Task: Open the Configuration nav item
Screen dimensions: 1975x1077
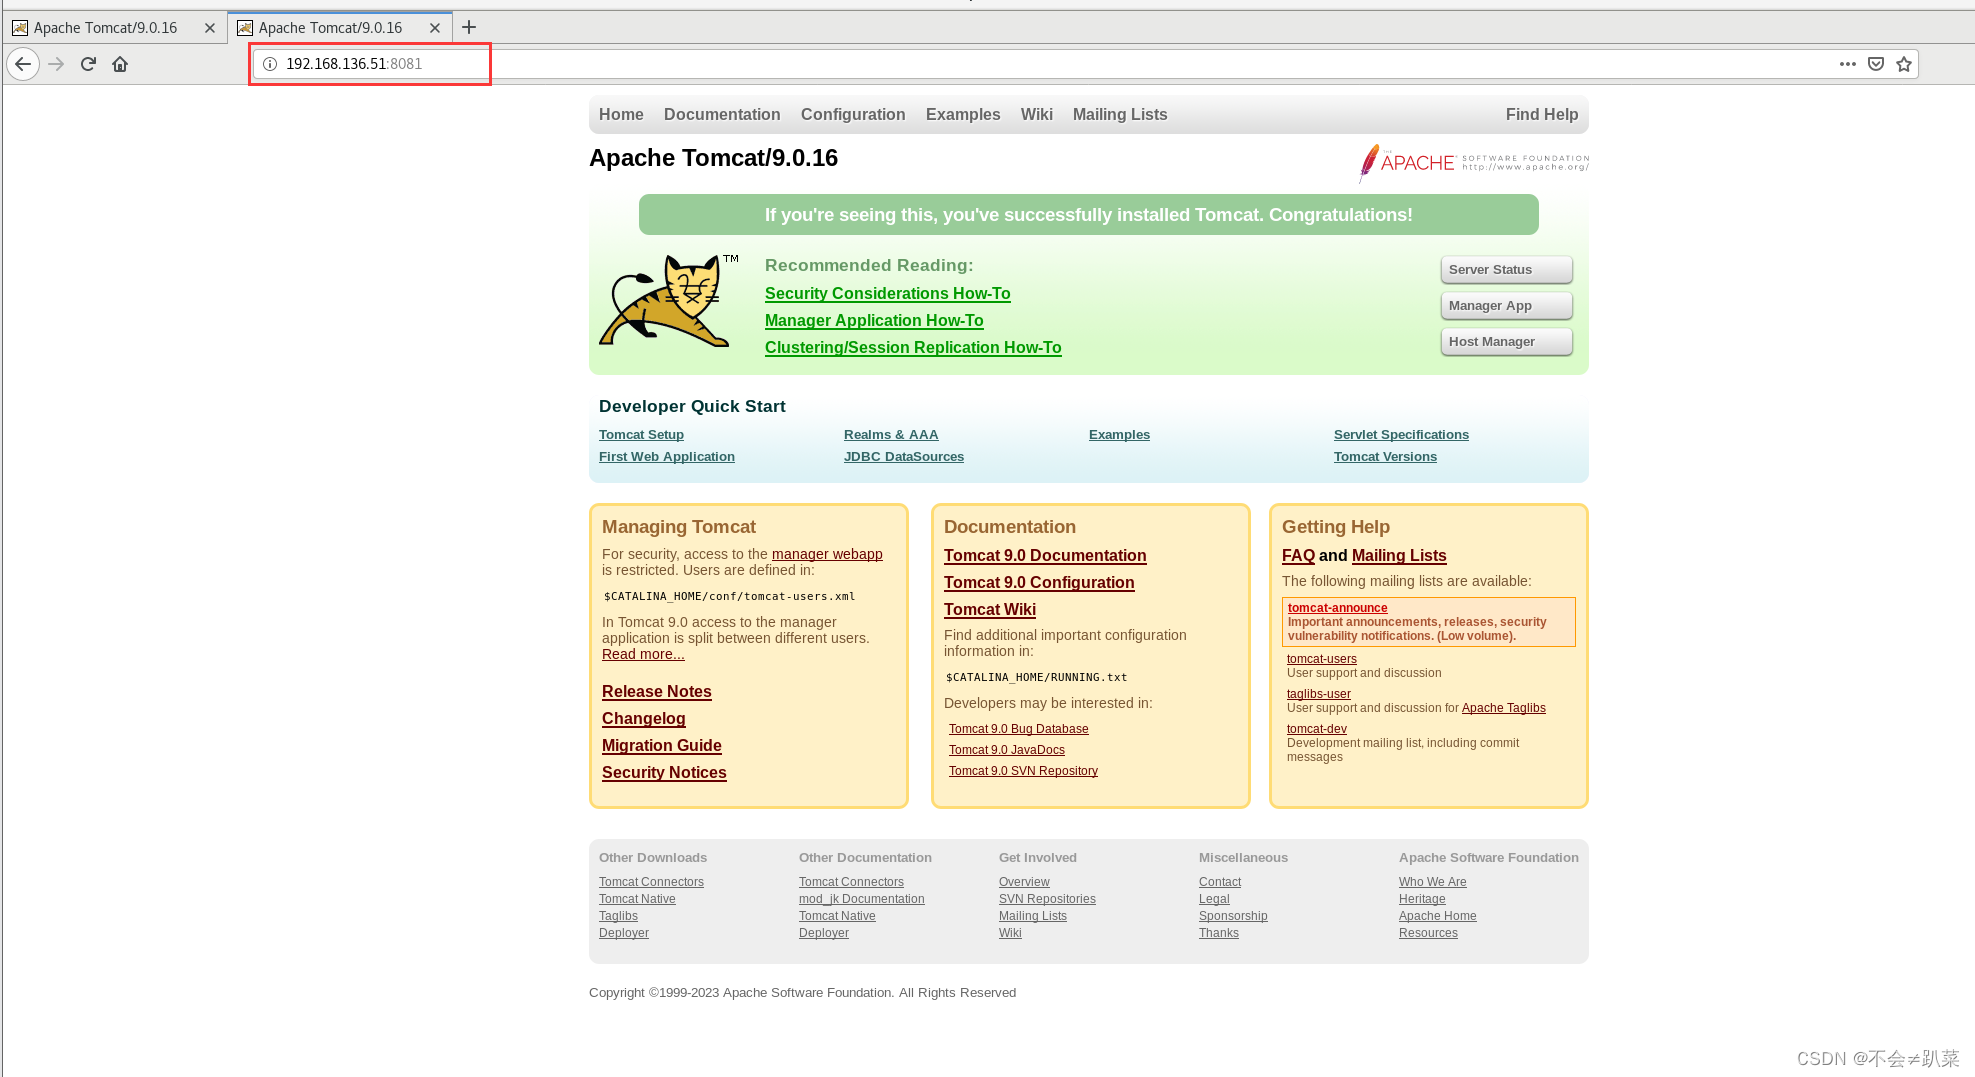Action: pyautogui.click(x=853, y=114)
